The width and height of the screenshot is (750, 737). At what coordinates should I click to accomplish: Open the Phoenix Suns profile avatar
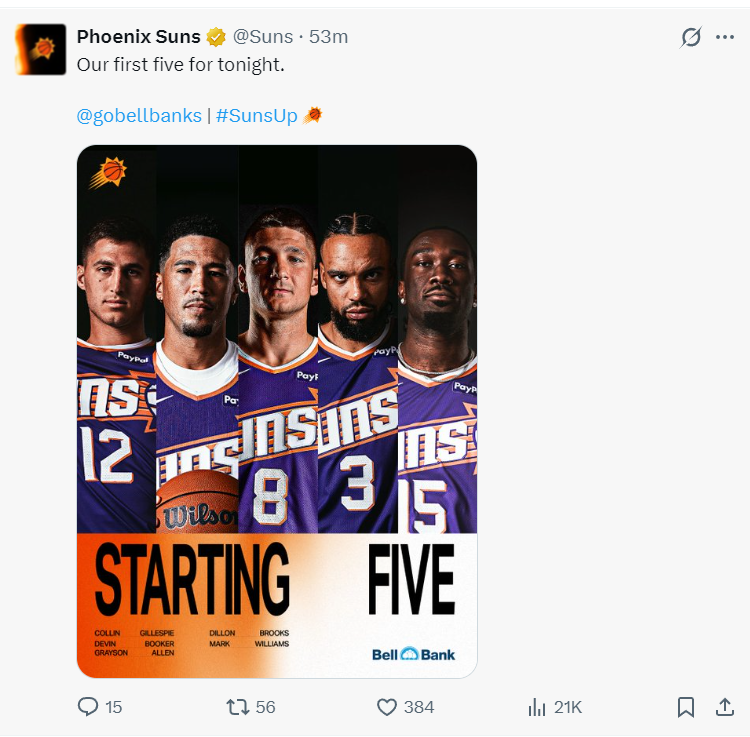41,49
